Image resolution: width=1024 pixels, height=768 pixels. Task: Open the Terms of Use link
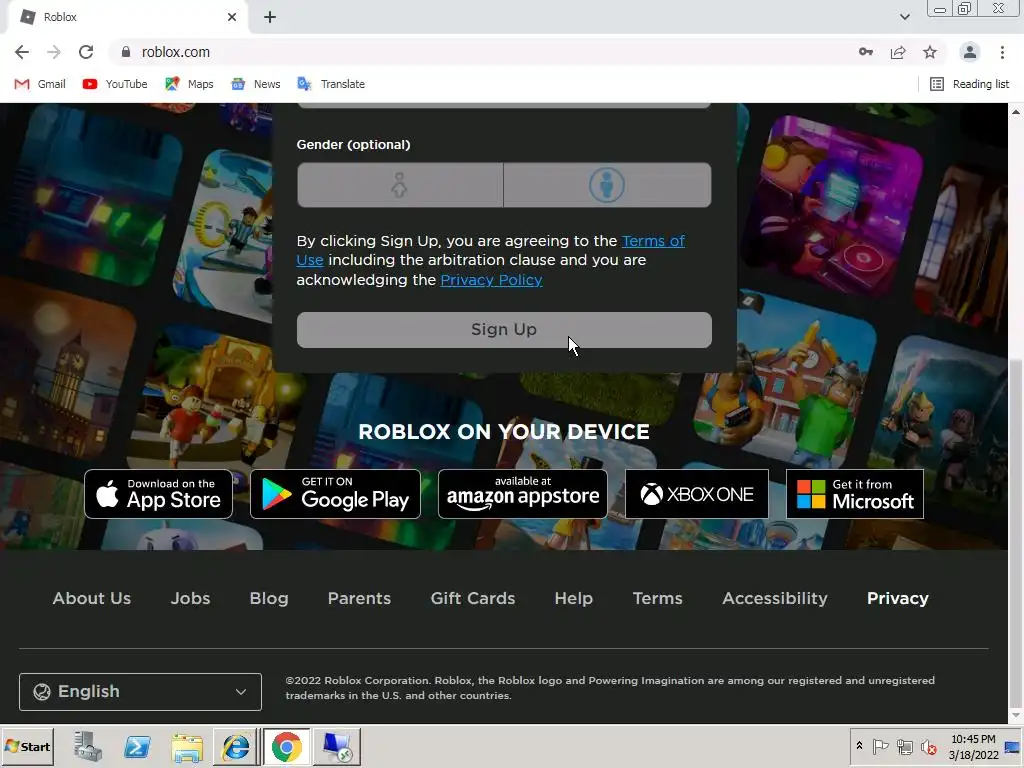490,250
